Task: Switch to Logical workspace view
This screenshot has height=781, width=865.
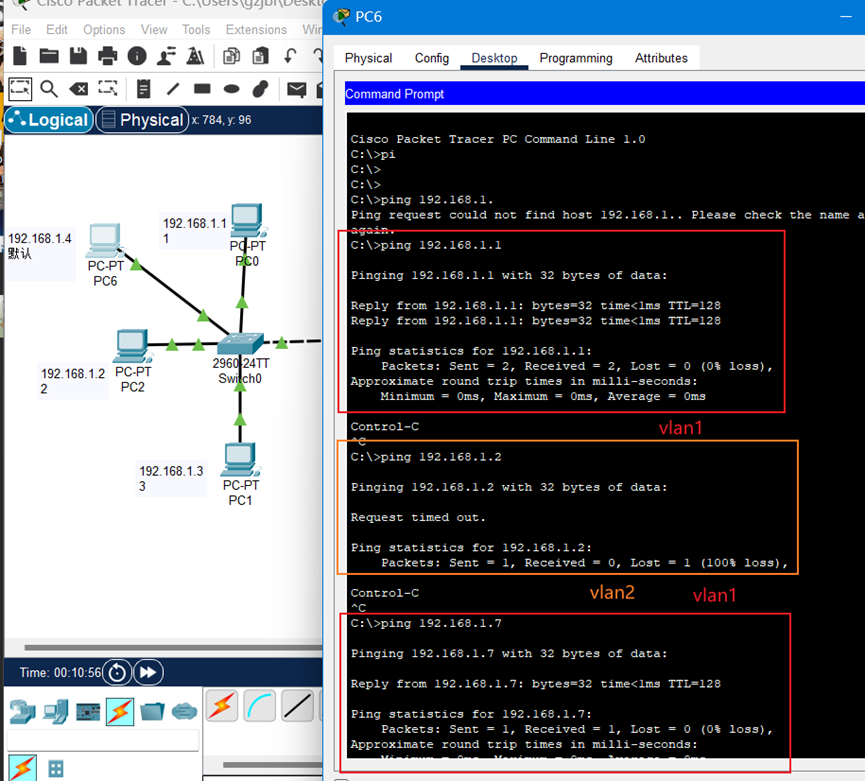Action: point(49,120)
